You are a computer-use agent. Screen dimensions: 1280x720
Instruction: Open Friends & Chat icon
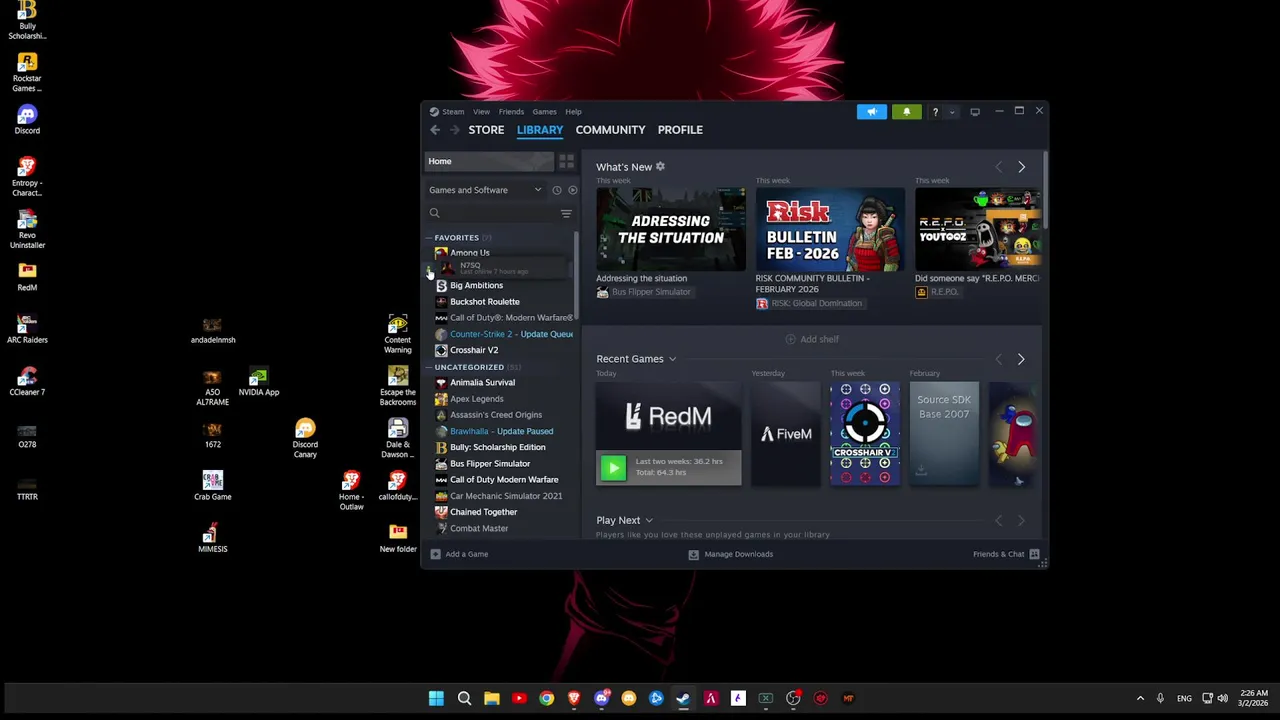(1034, 554)
